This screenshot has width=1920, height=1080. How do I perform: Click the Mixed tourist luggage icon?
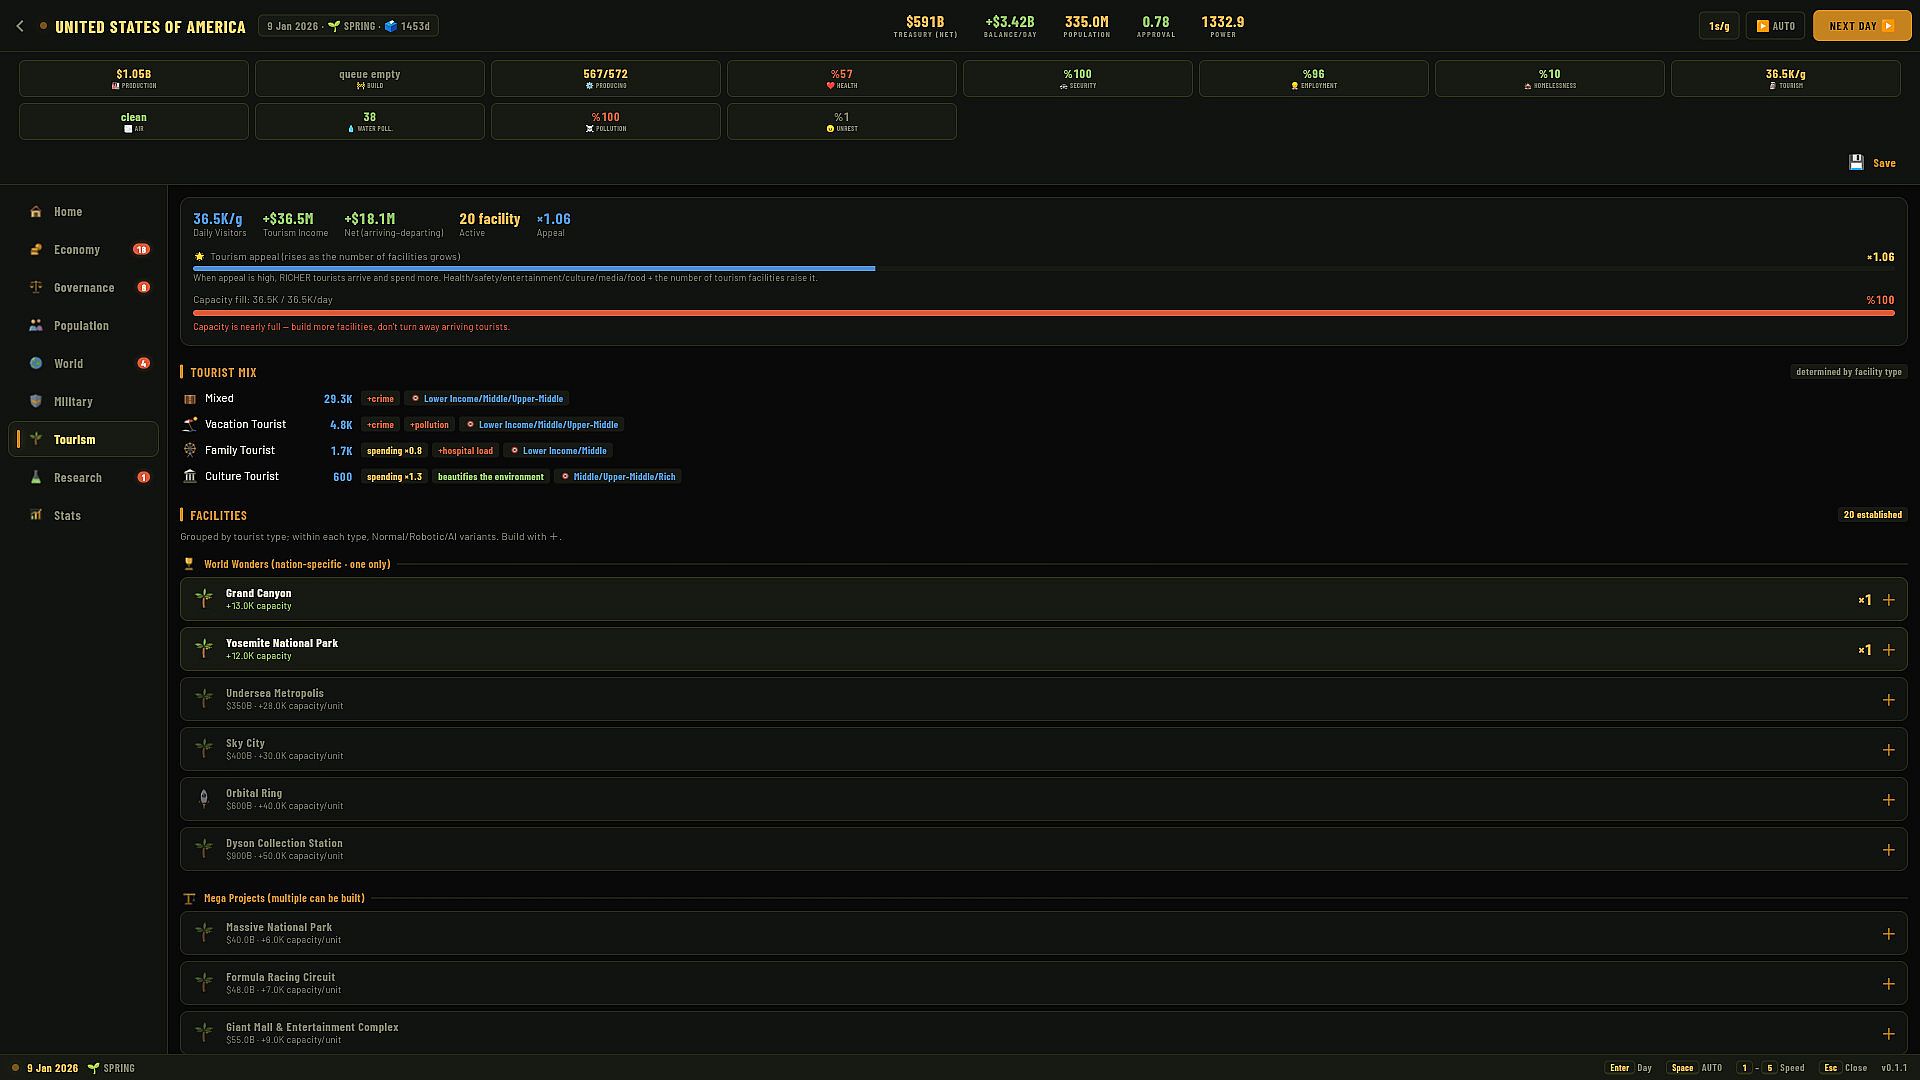point(190,399)
